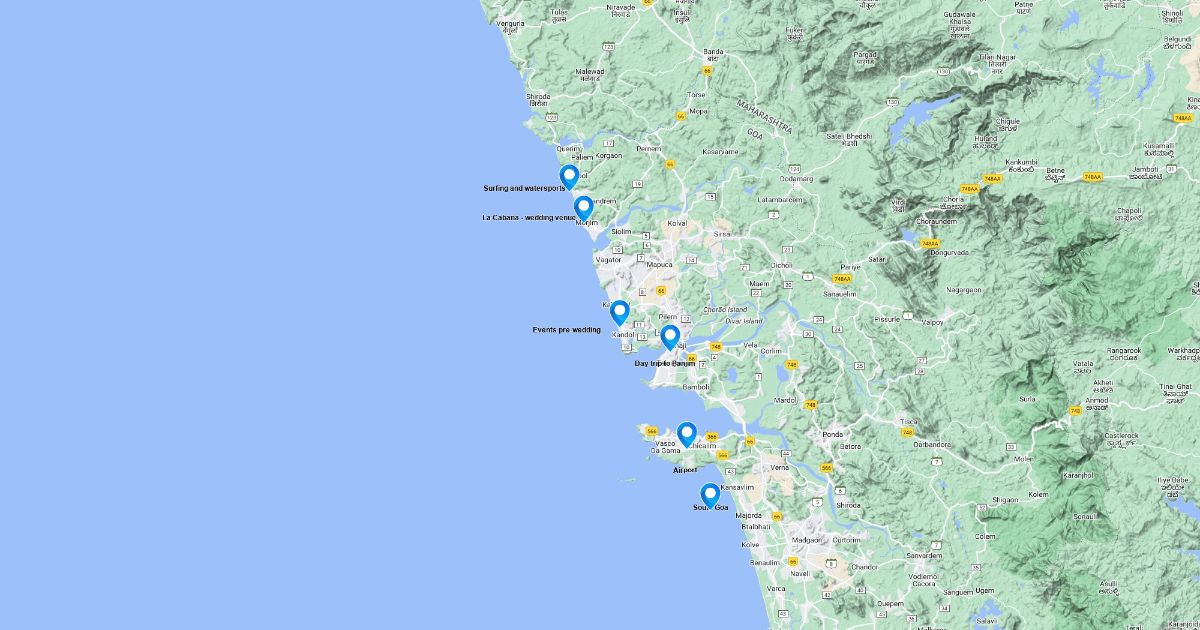Select the Nagargaon place label
The image size is (1200, 630).
click(965, 290)
